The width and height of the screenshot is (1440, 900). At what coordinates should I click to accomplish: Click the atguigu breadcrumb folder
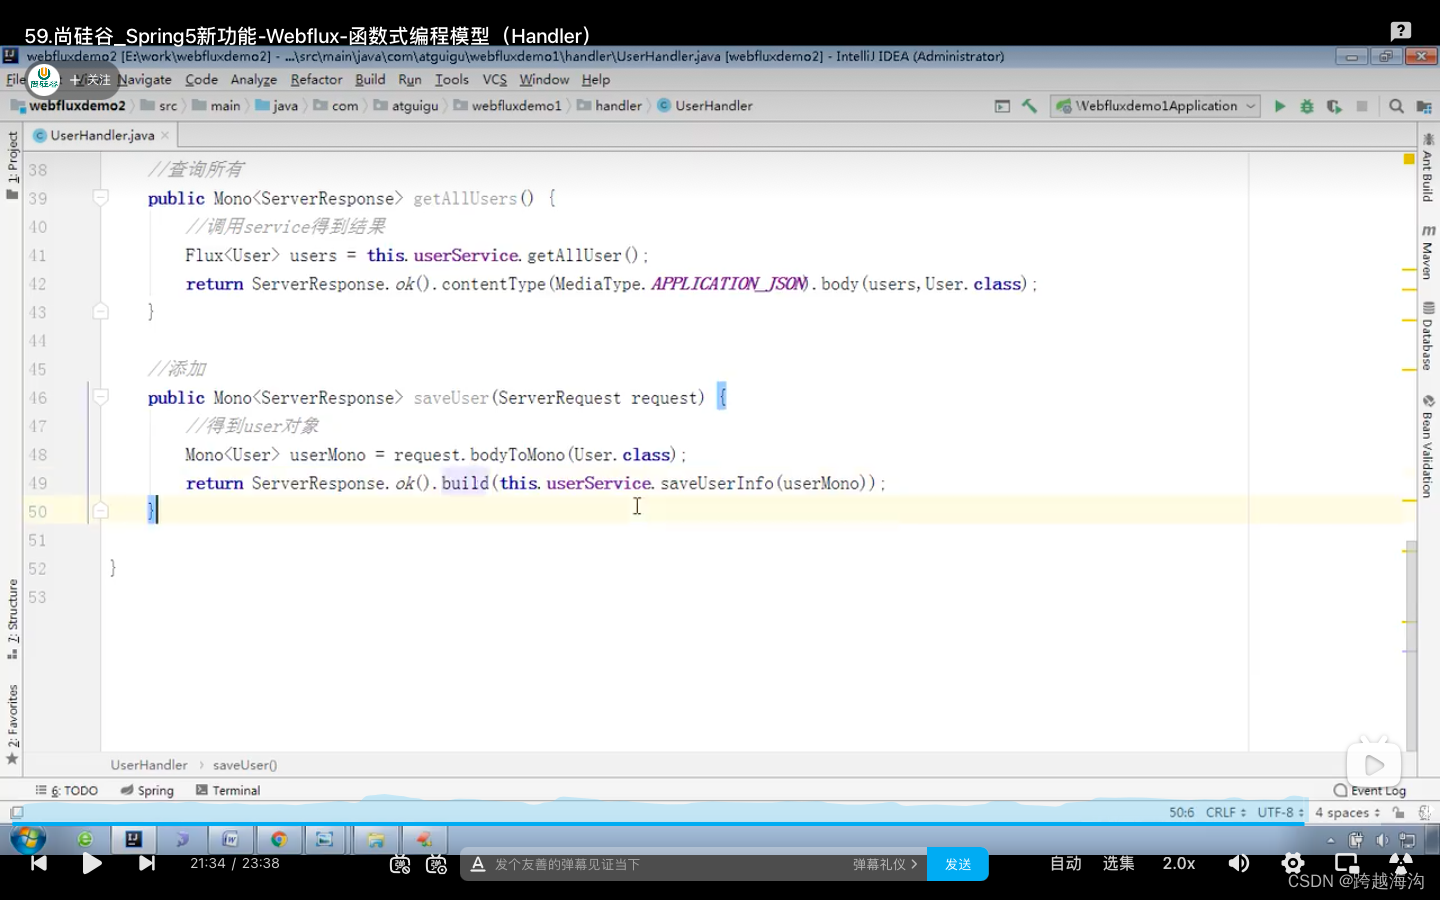coord(407,106)
